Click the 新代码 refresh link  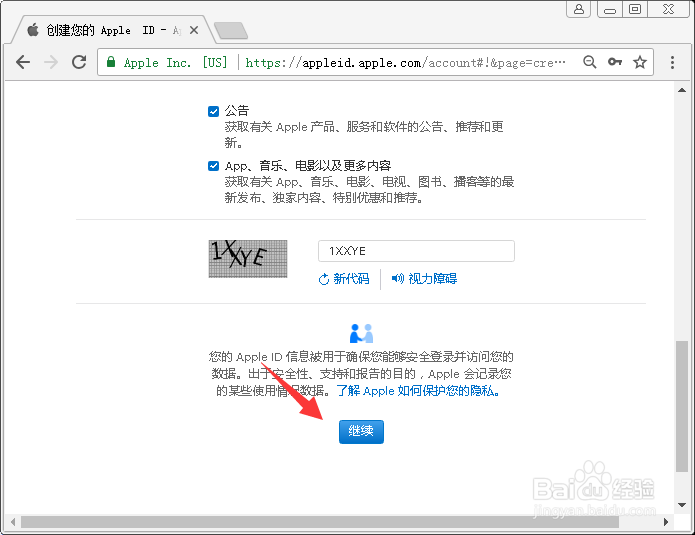point(344,279)
